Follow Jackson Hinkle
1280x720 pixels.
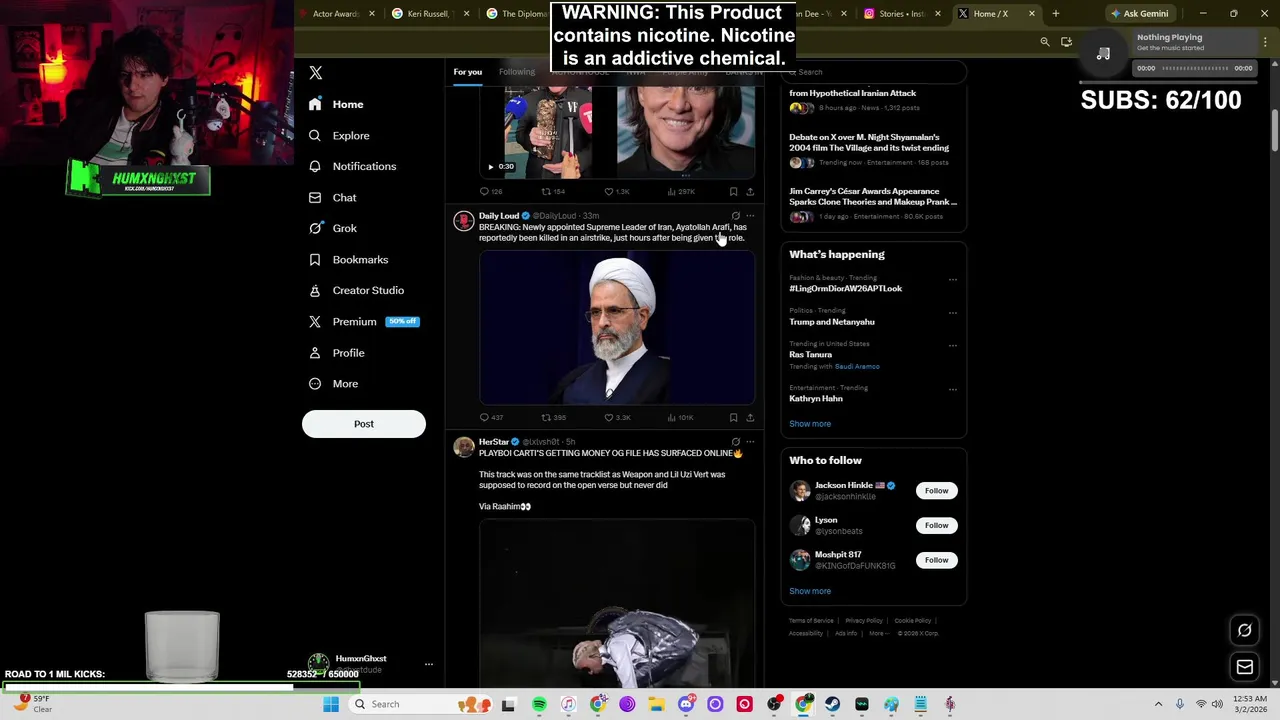(936, 491)
